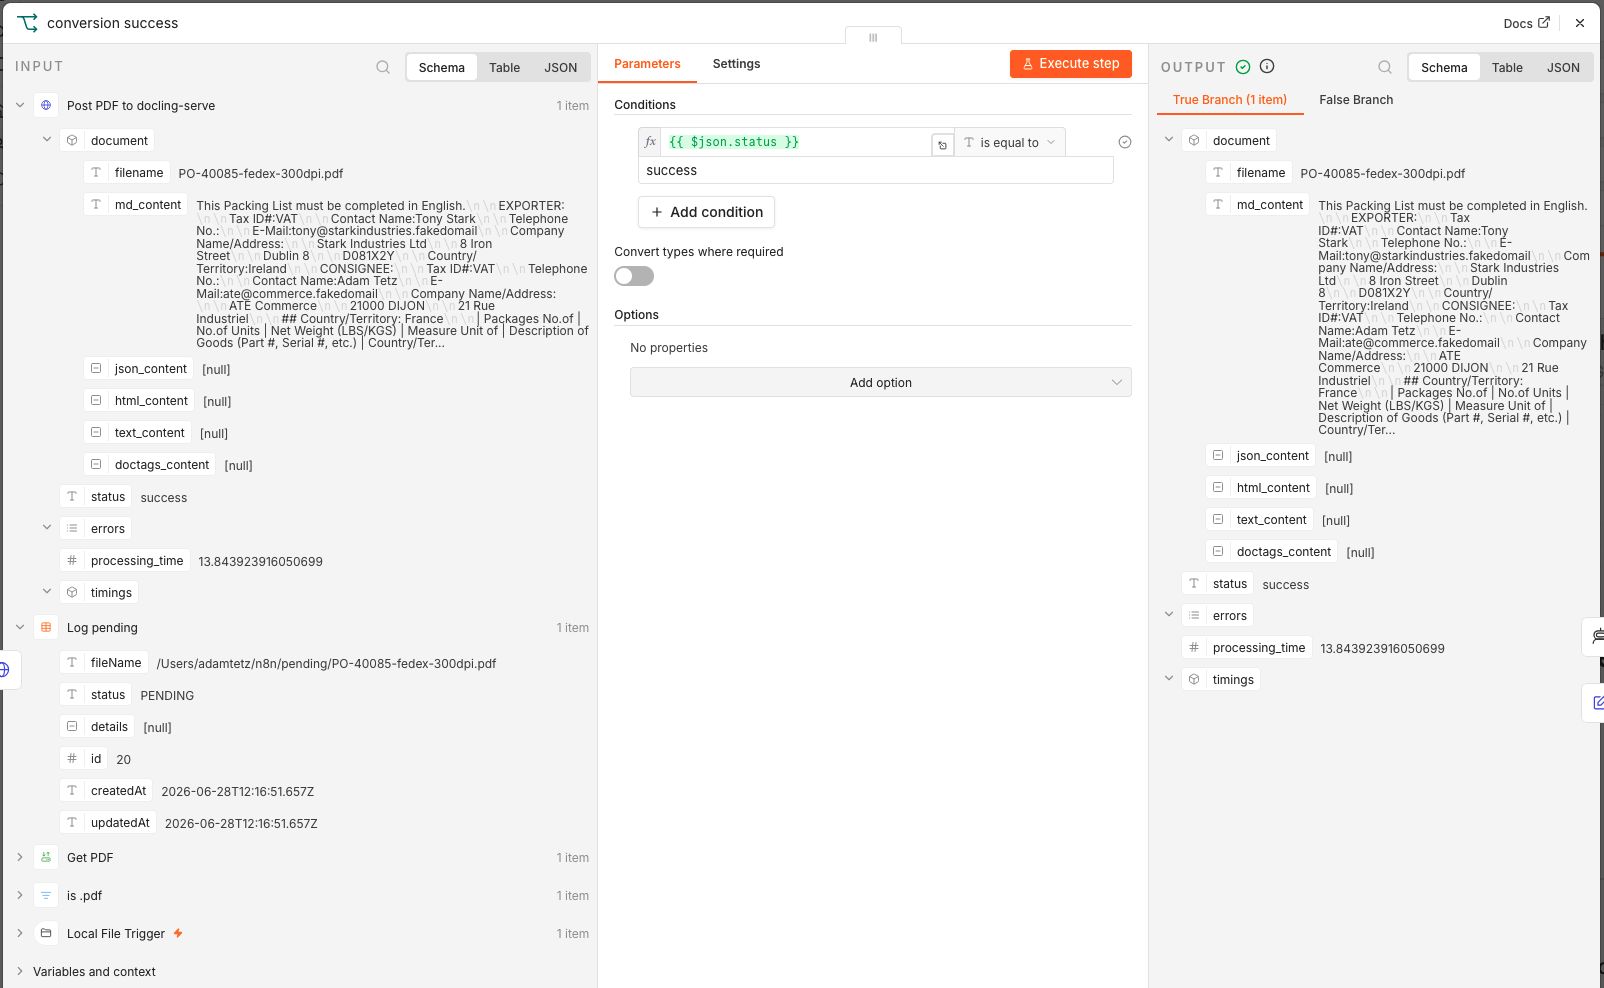Image resolution: width=1604 pixels, height=988 pixels.
Task: Collapse the document node in INPUT
Action: [x=47, y=140]
